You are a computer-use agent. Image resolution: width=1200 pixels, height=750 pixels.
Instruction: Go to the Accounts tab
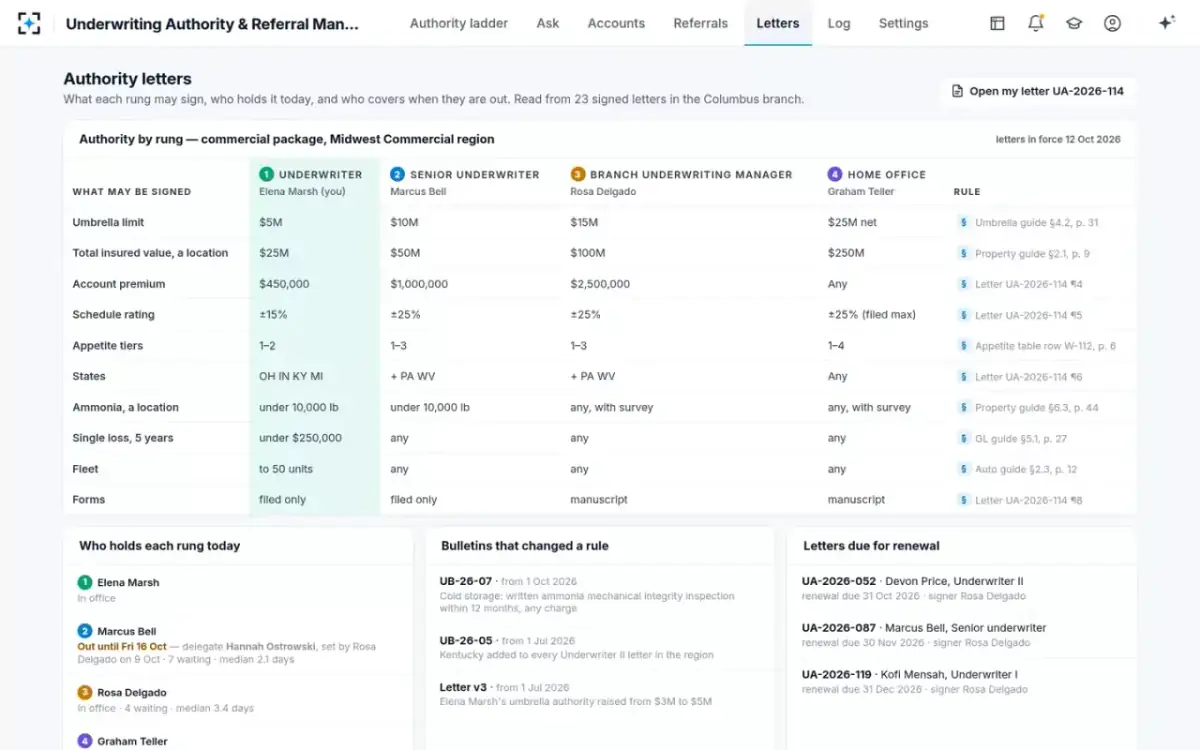coord(616,23)
